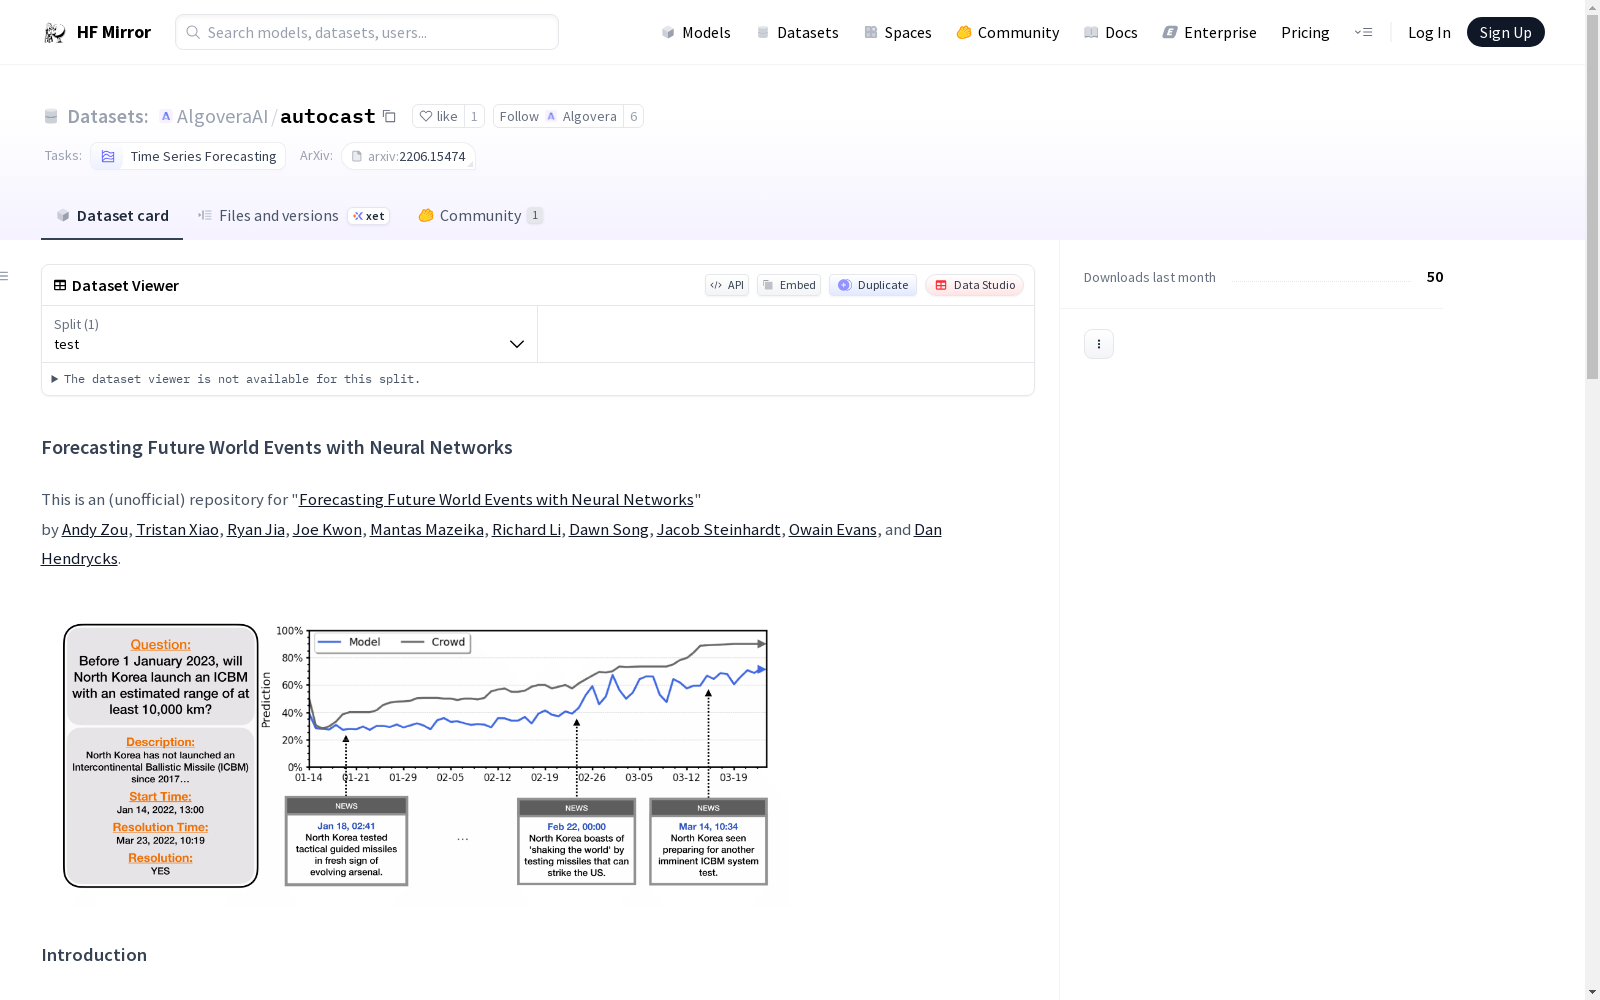Image resolution: width=1600 pixels, height=1000 pixels.
Task: Click the Time Series Forecasting task icon
Action: click(108, 156)
